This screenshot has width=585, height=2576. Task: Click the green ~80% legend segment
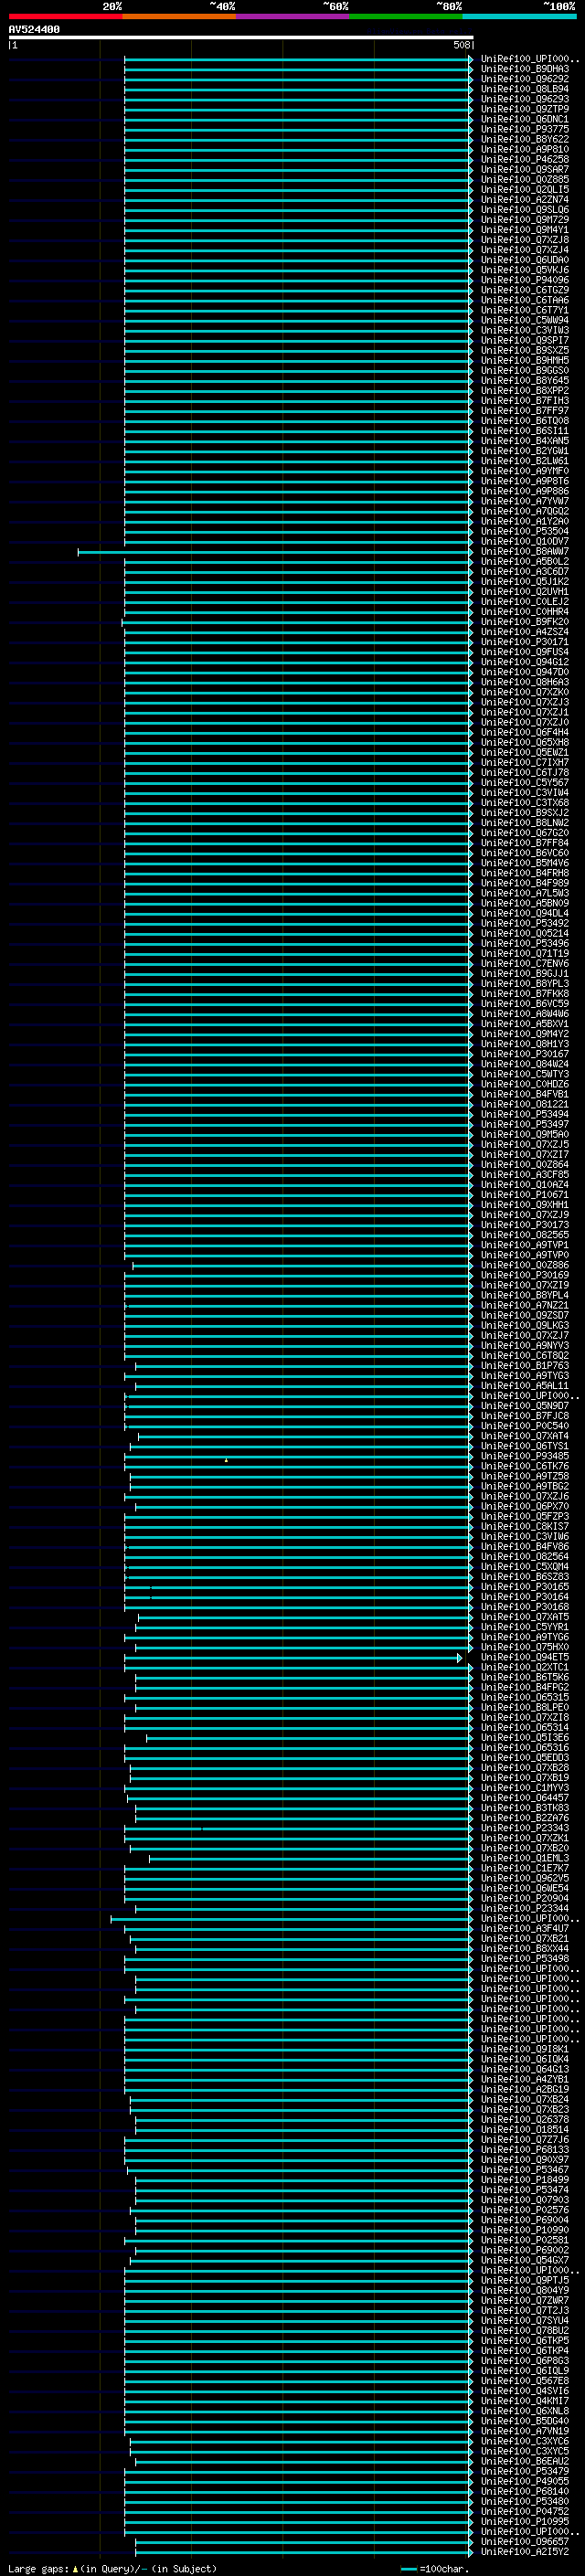(406, 17)
